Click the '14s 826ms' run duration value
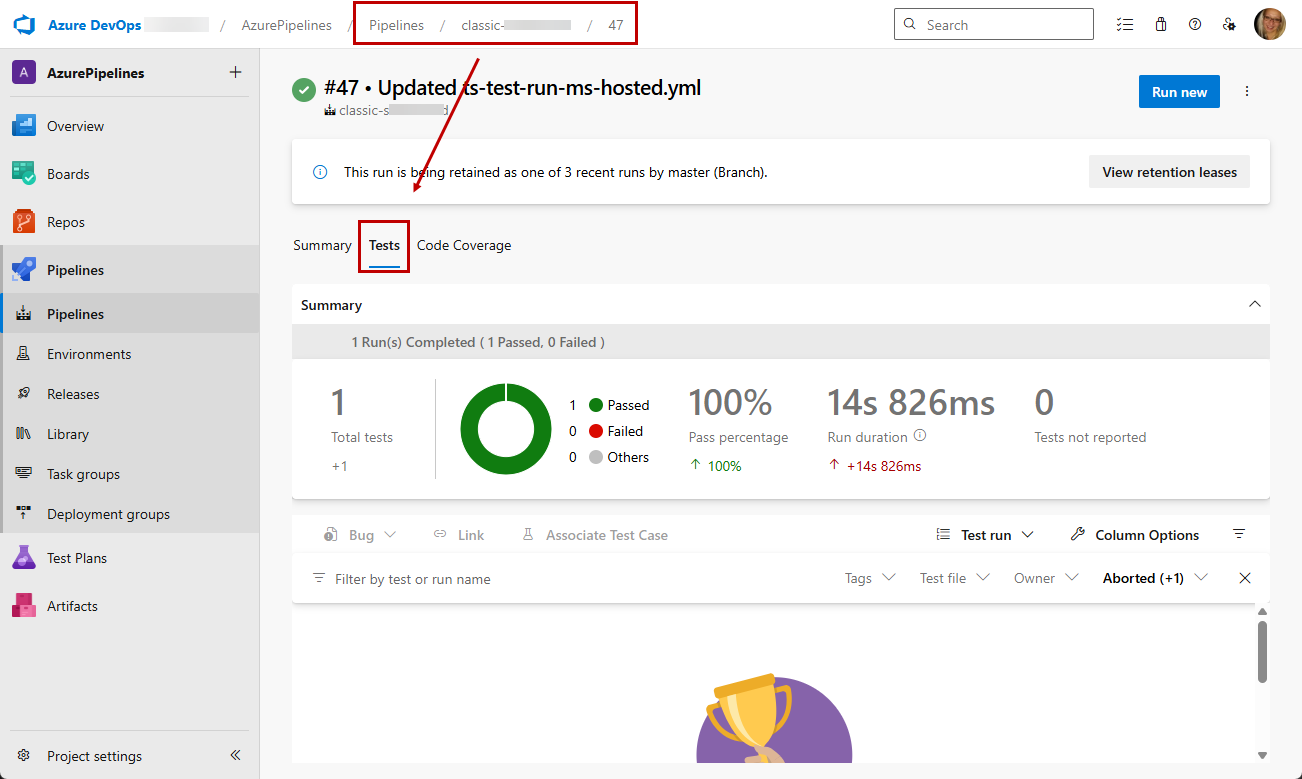This screenshot has height=779, width=1302. [911, 403]
